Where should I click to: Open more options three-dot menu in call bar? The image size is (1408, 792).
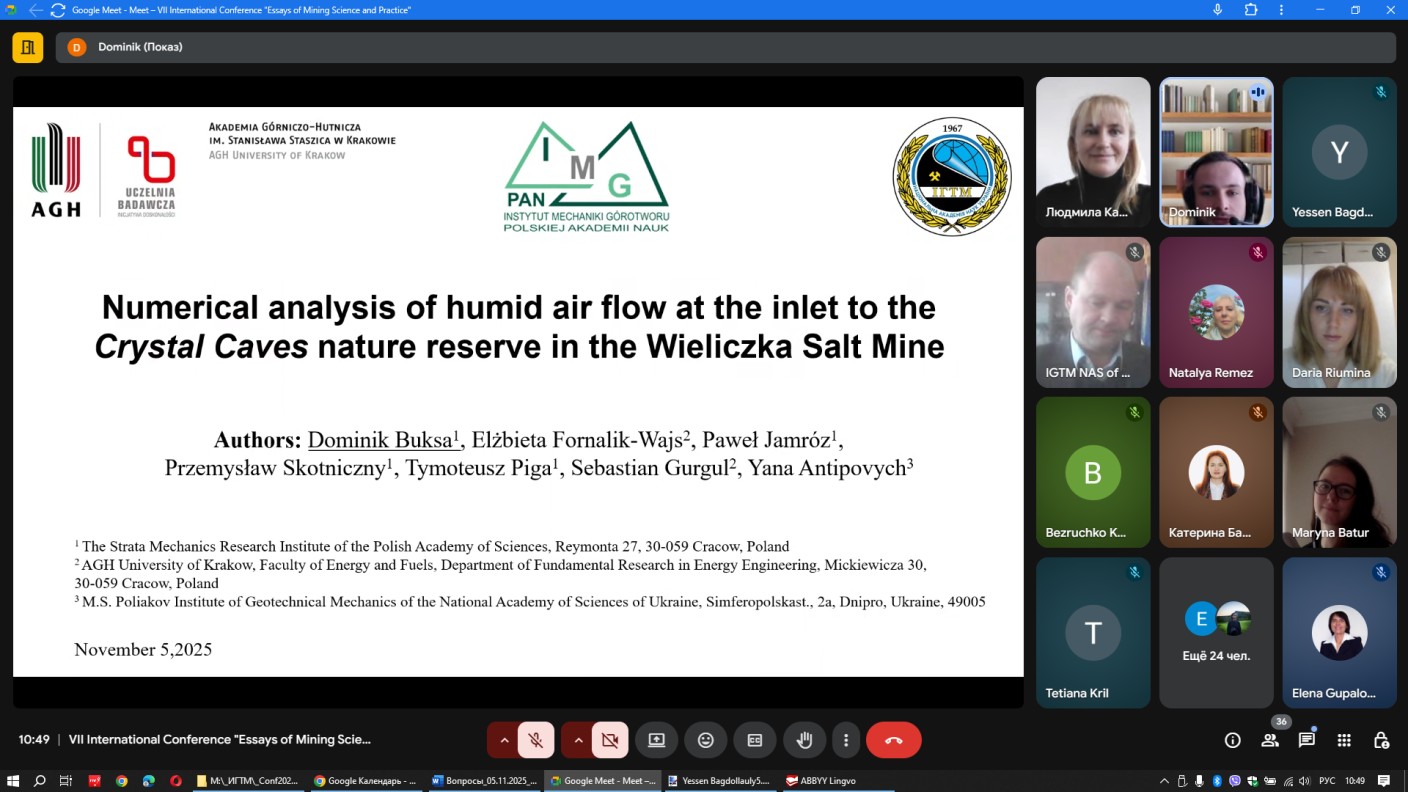[x=846, y=740]
